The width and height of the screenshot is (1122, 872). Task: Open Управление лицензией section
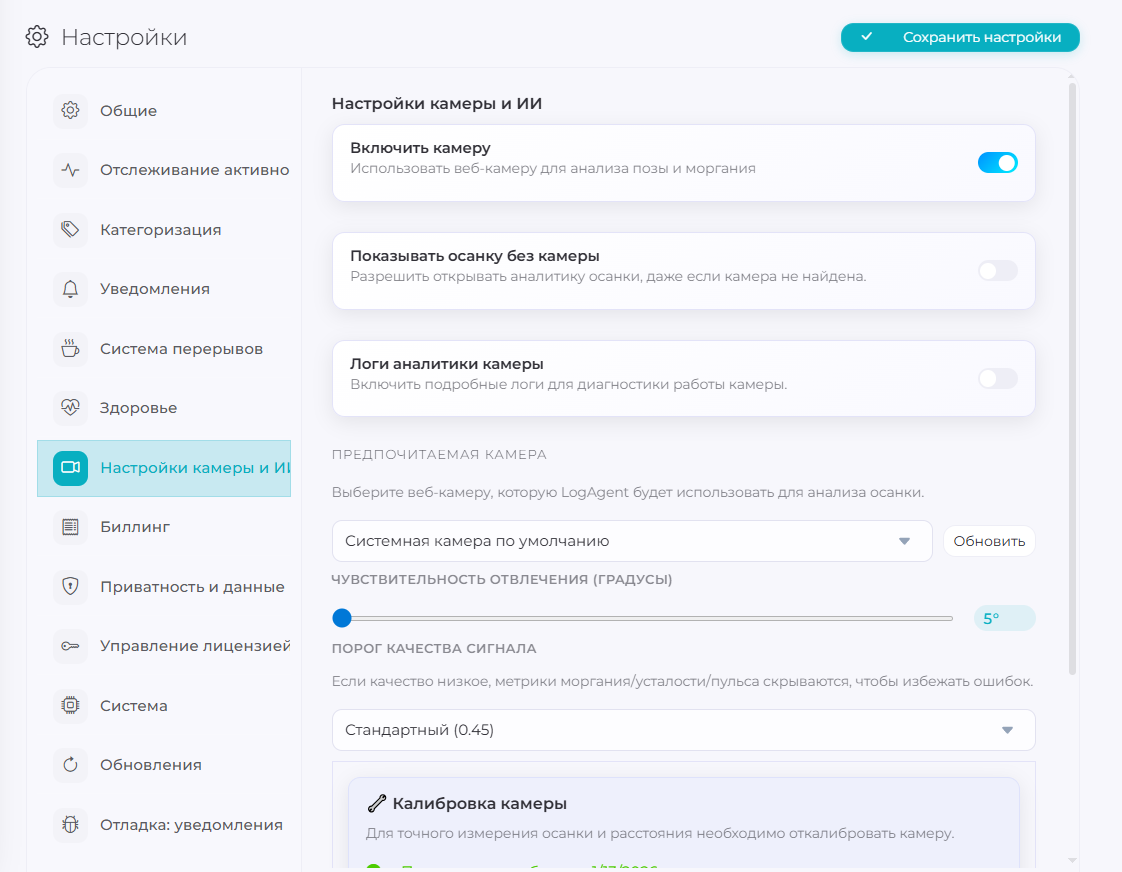tap(164, 646)
